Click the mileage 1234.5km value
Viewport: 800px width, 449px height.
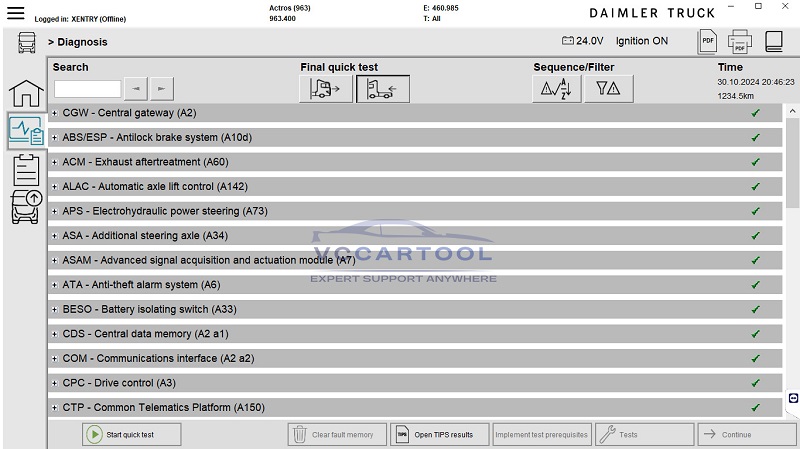coord(735,96)
